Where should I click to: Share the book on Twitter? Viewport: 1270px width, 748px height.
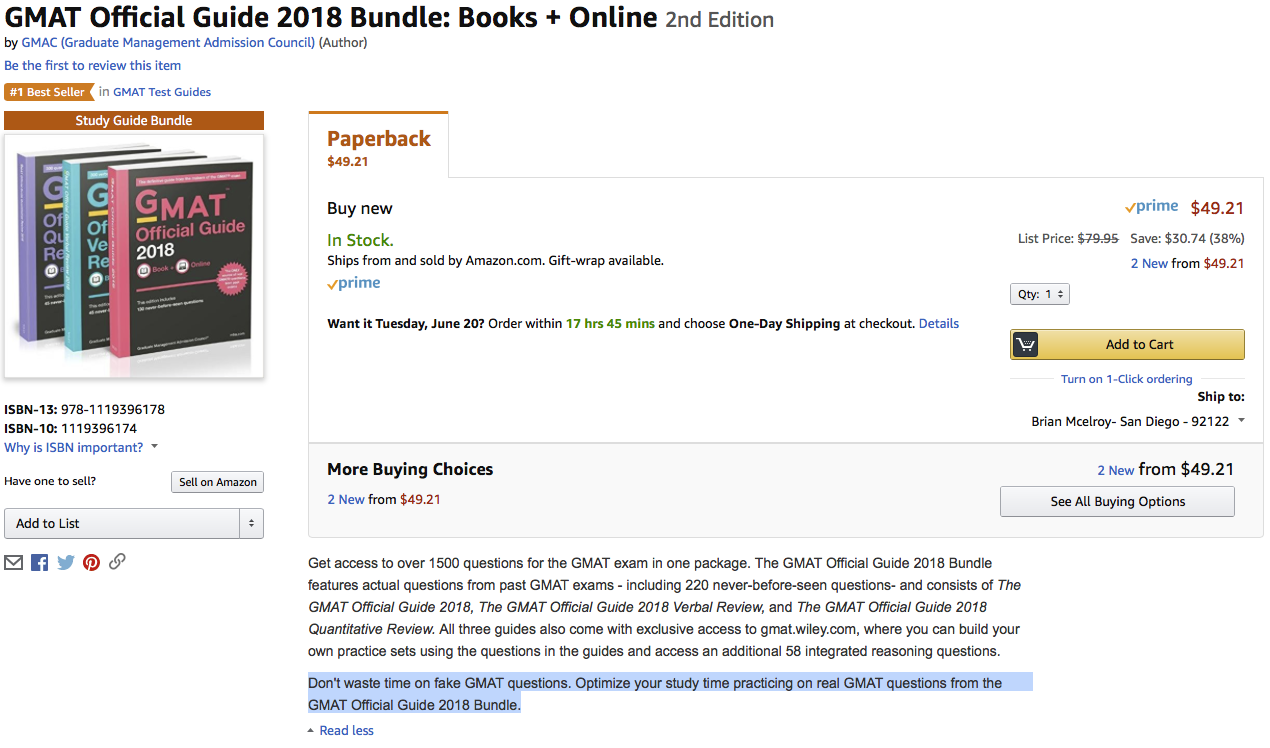pyautogui.click(x=66, y=562)
